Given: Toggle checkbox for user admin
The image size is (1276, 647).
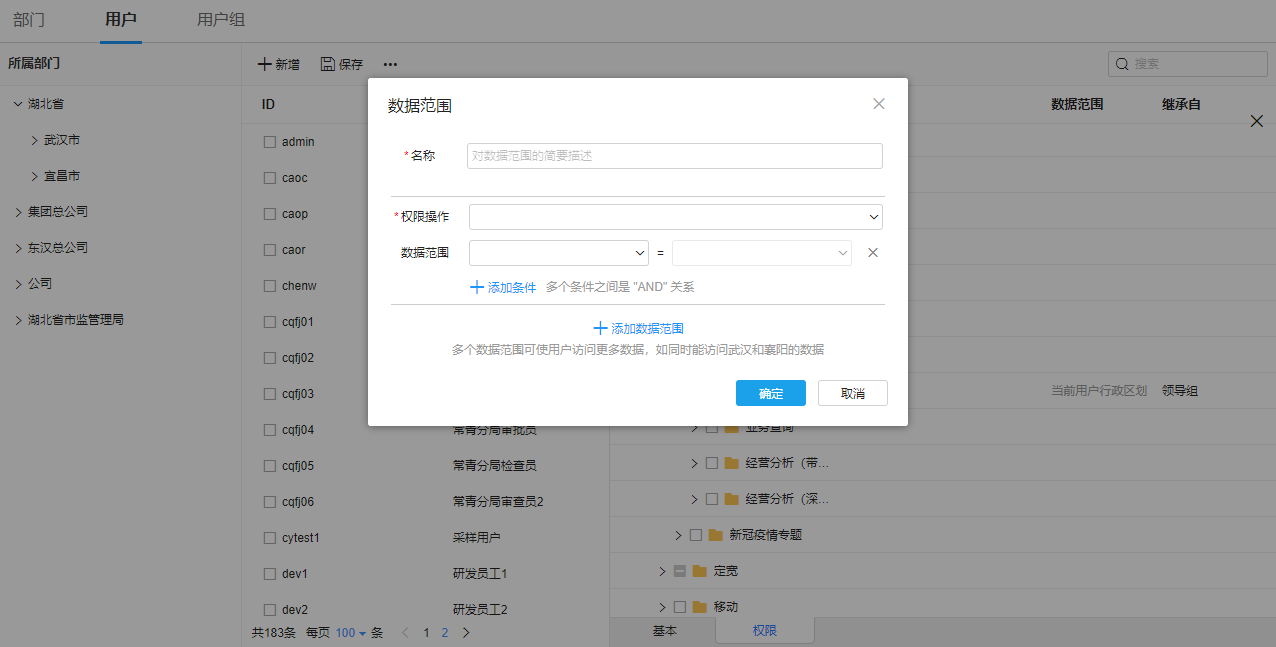Looking at the screenshot, I should [x=270, y=142].
